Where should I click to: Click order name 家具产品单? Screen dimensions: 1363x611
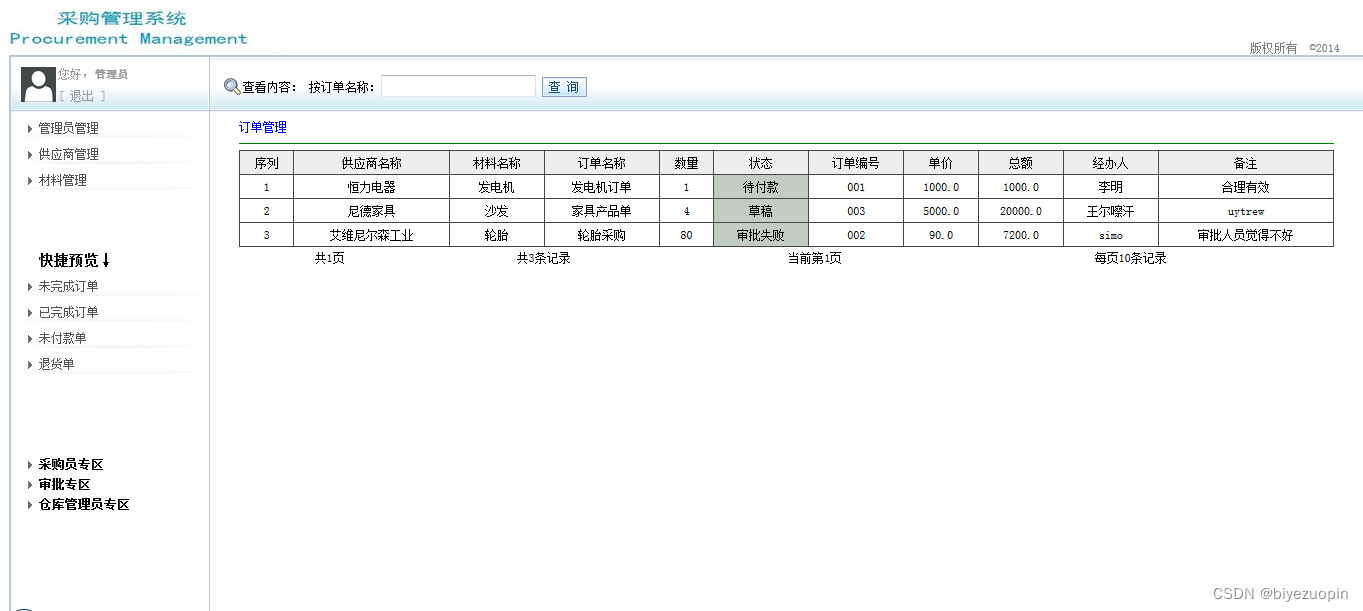pyautogui.click(x=602, y=211)
